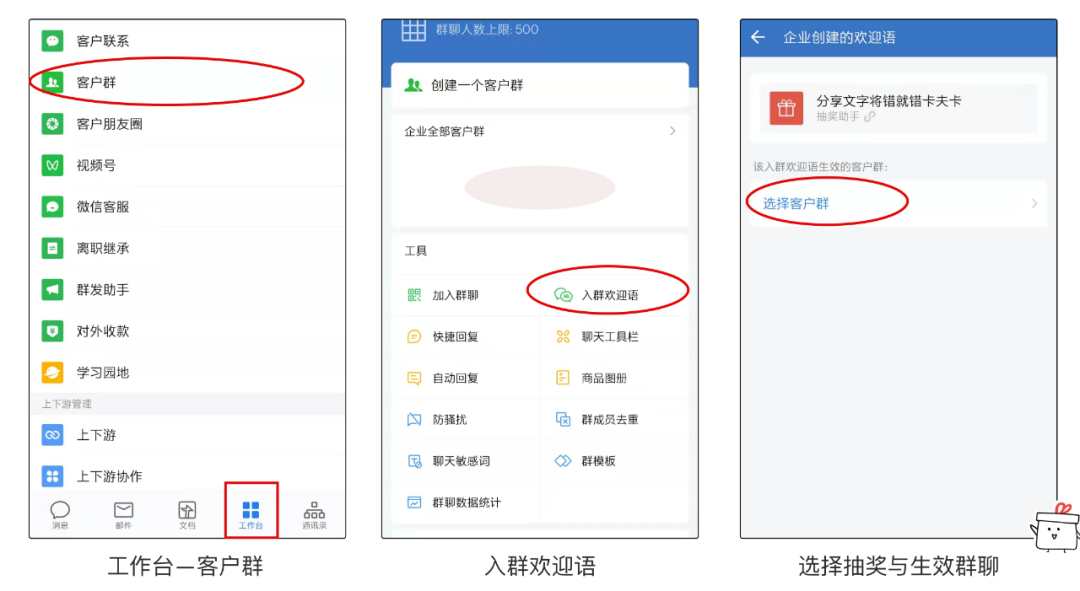Open 入群欢迎语 tool
The image size is (1080, 591).
tap(608, 295)
